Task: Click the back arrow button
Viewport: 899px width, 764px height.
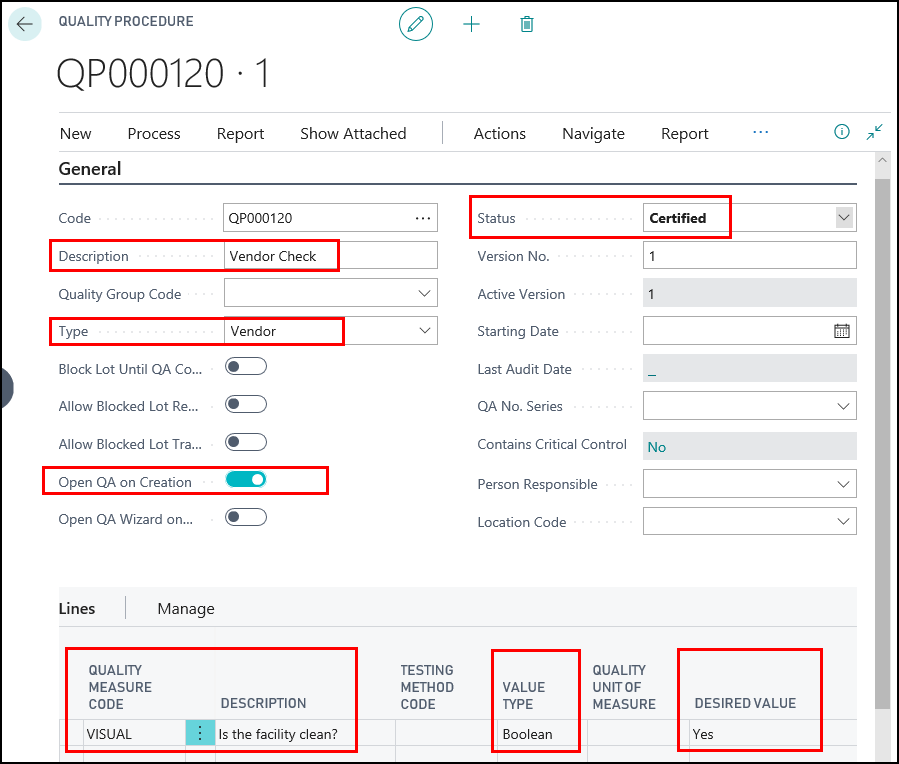Action: tap(25, 24)
